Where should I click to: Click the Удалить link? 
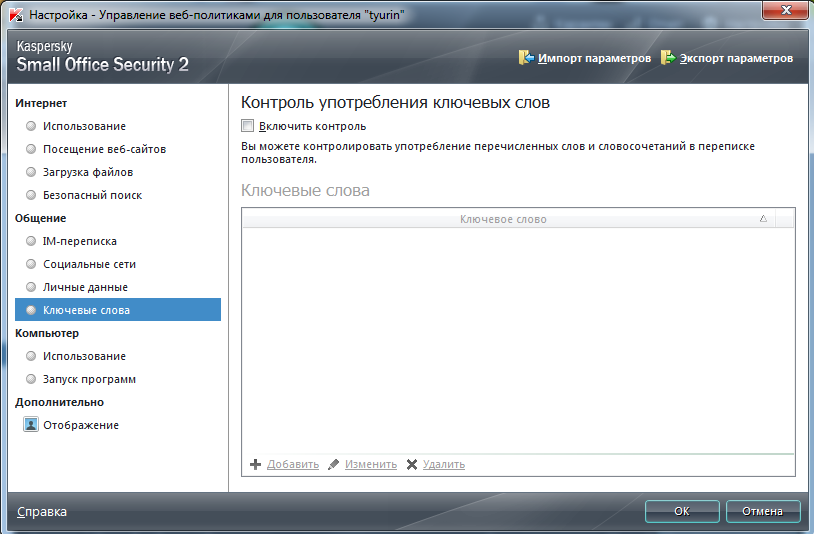[444, 464]
